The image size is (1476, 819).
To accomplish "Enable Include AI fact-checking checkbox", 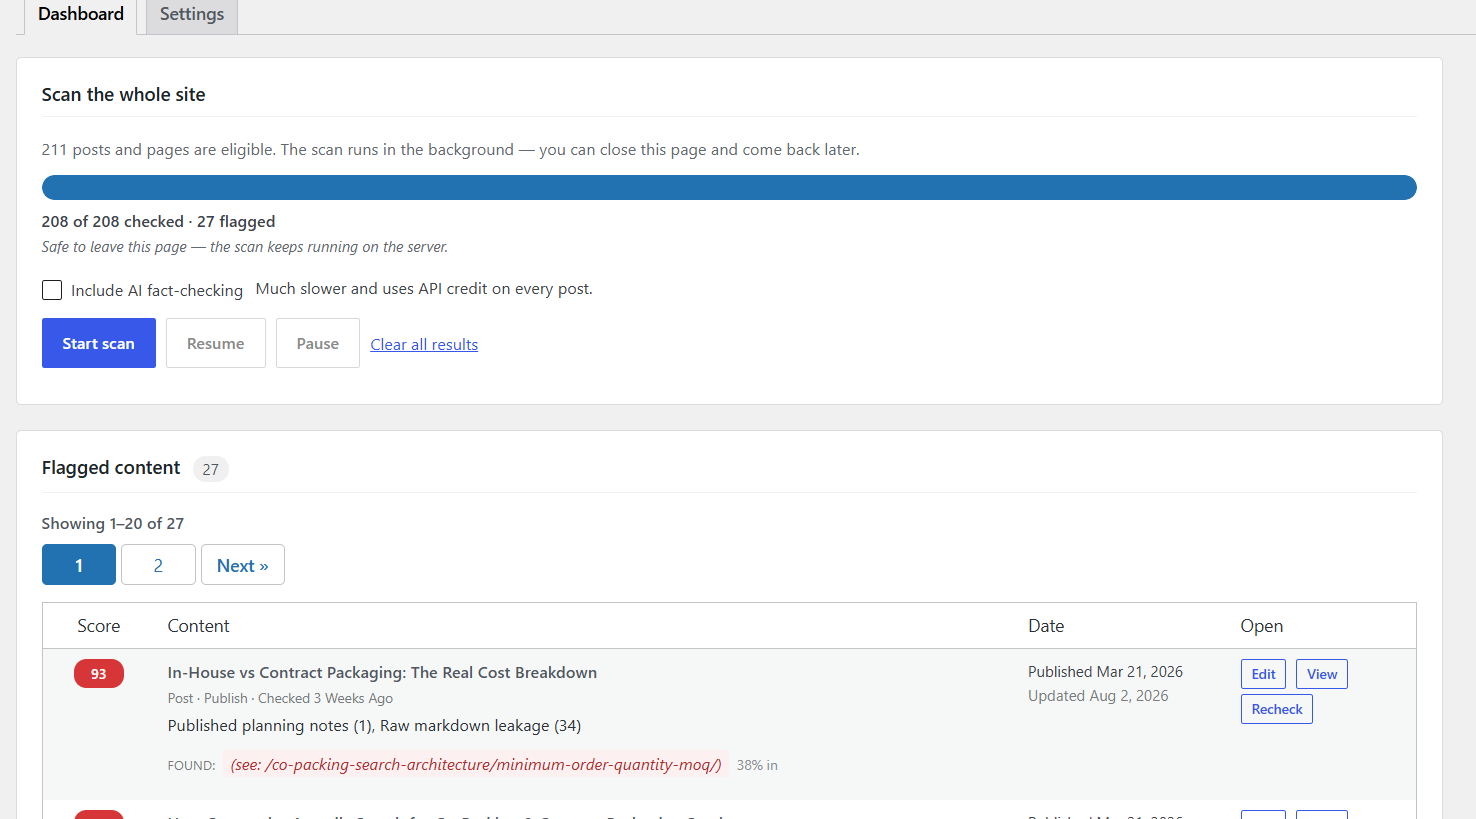I will 52,290.
